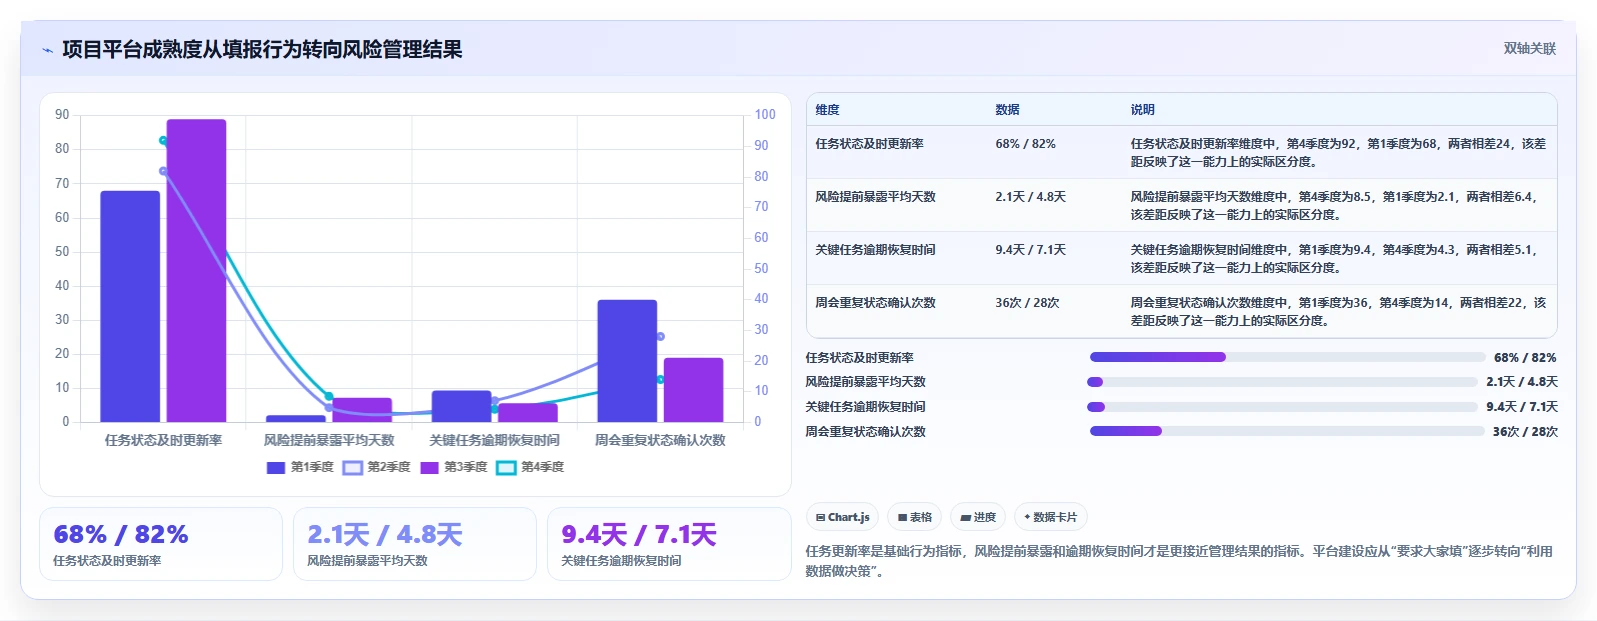The height and width of the screenshot is (621, 1597).
Task: Click the 关键任务逾期恢复时间 progress bar
Action: 1282,407
